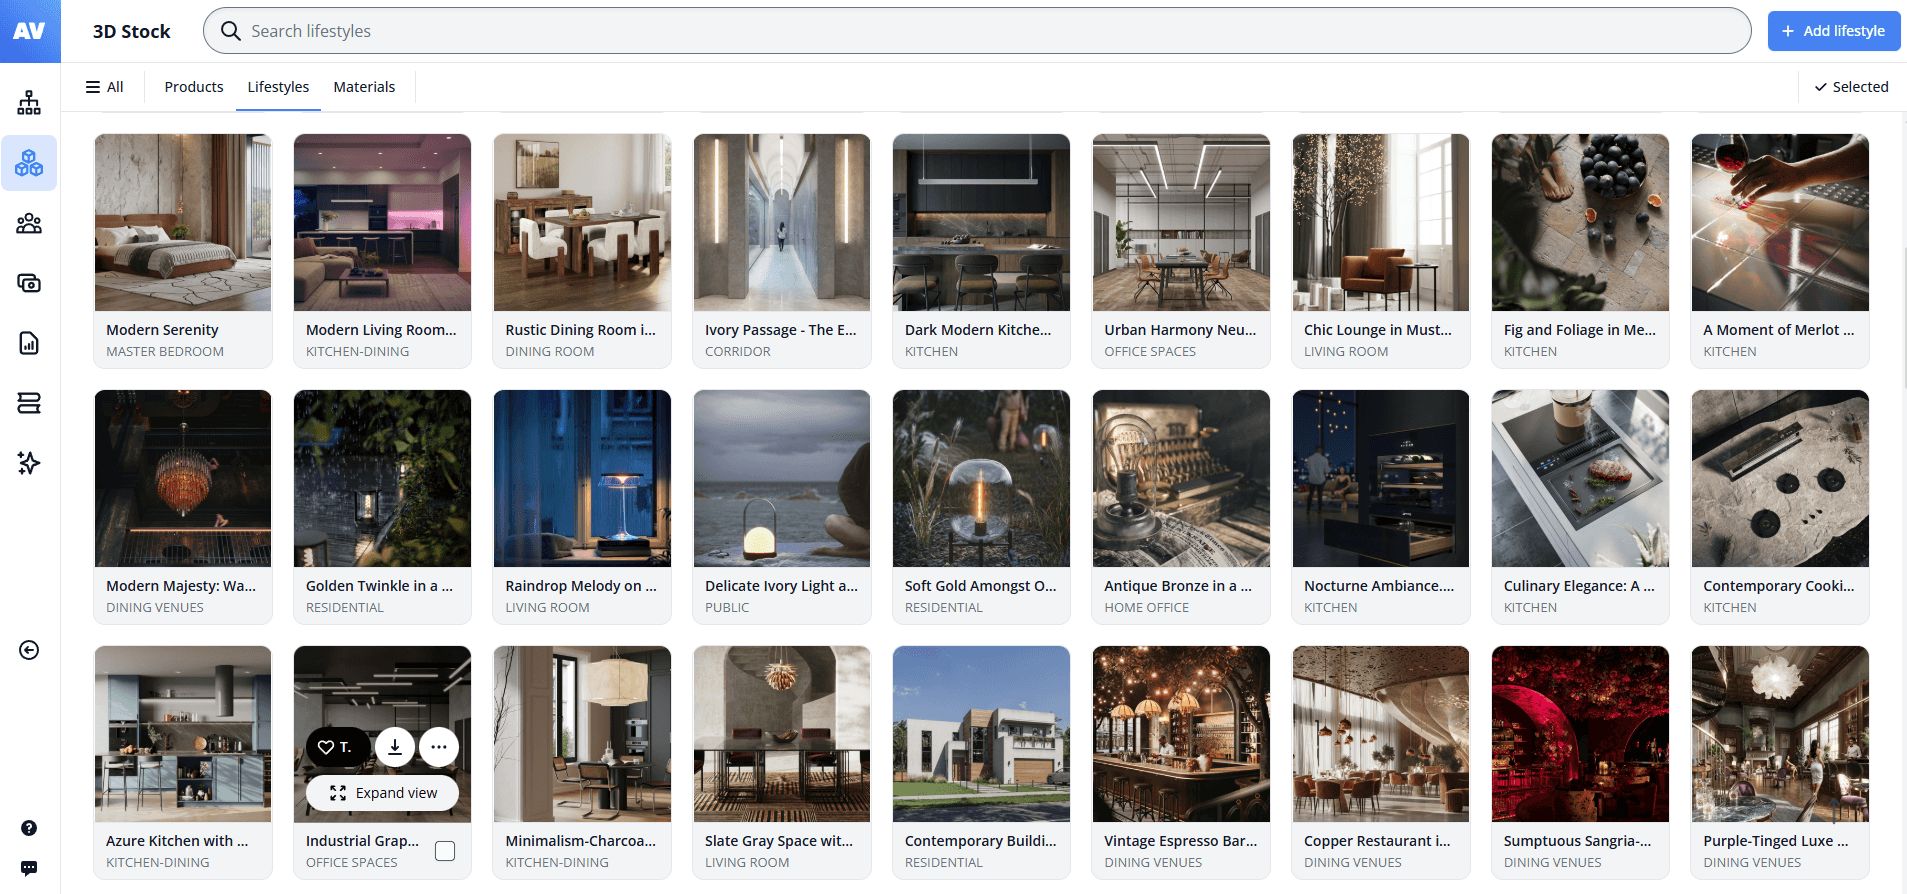Open the Copper Restaurant thumbnail
Screen dimensions: 1907x894
[1381, 734]
